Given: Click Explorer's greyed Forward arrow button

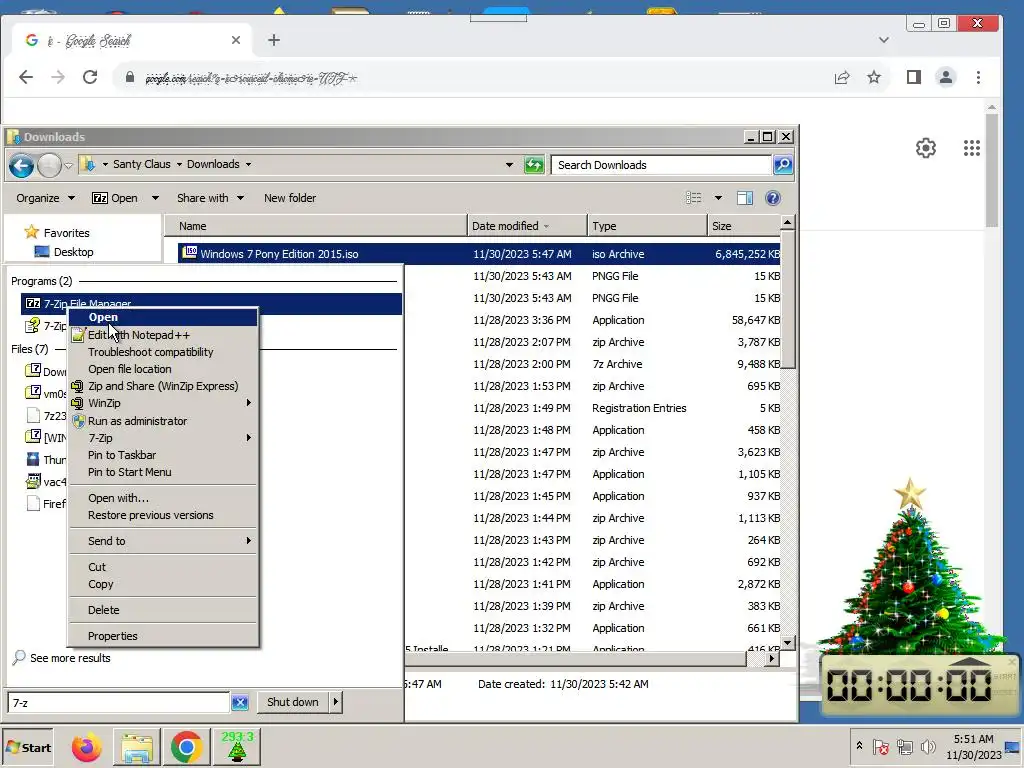Looking at the screenshot, I should [50, 165].
